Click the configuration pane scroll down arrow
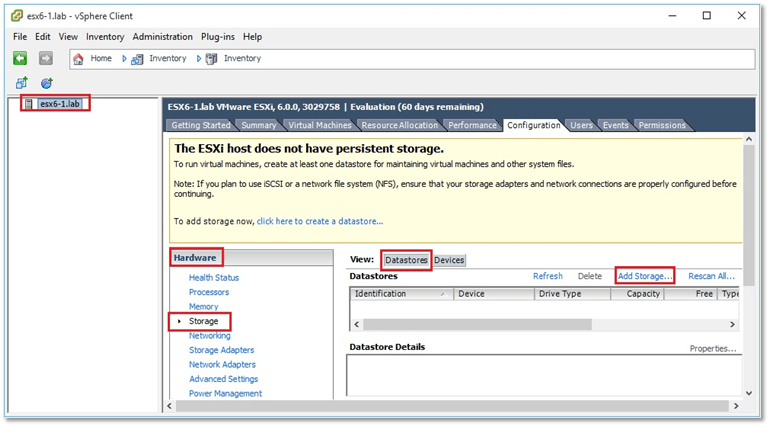The height and width of the screenshot is (427, 770). tap(748, 393)
